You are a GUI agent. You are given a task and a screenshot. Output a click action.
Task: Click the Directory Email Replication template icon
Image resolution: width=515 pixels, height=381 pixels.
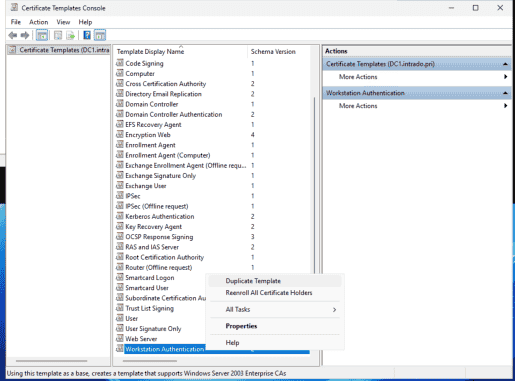pyautogui.click(x=120, y=93)
